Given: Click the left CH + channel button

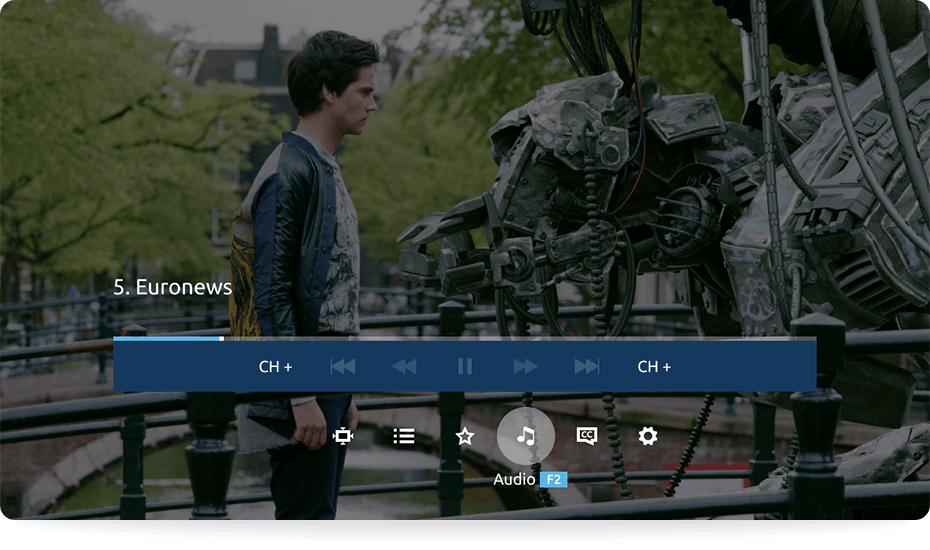Looking at the screenshot, I should 275,367.
